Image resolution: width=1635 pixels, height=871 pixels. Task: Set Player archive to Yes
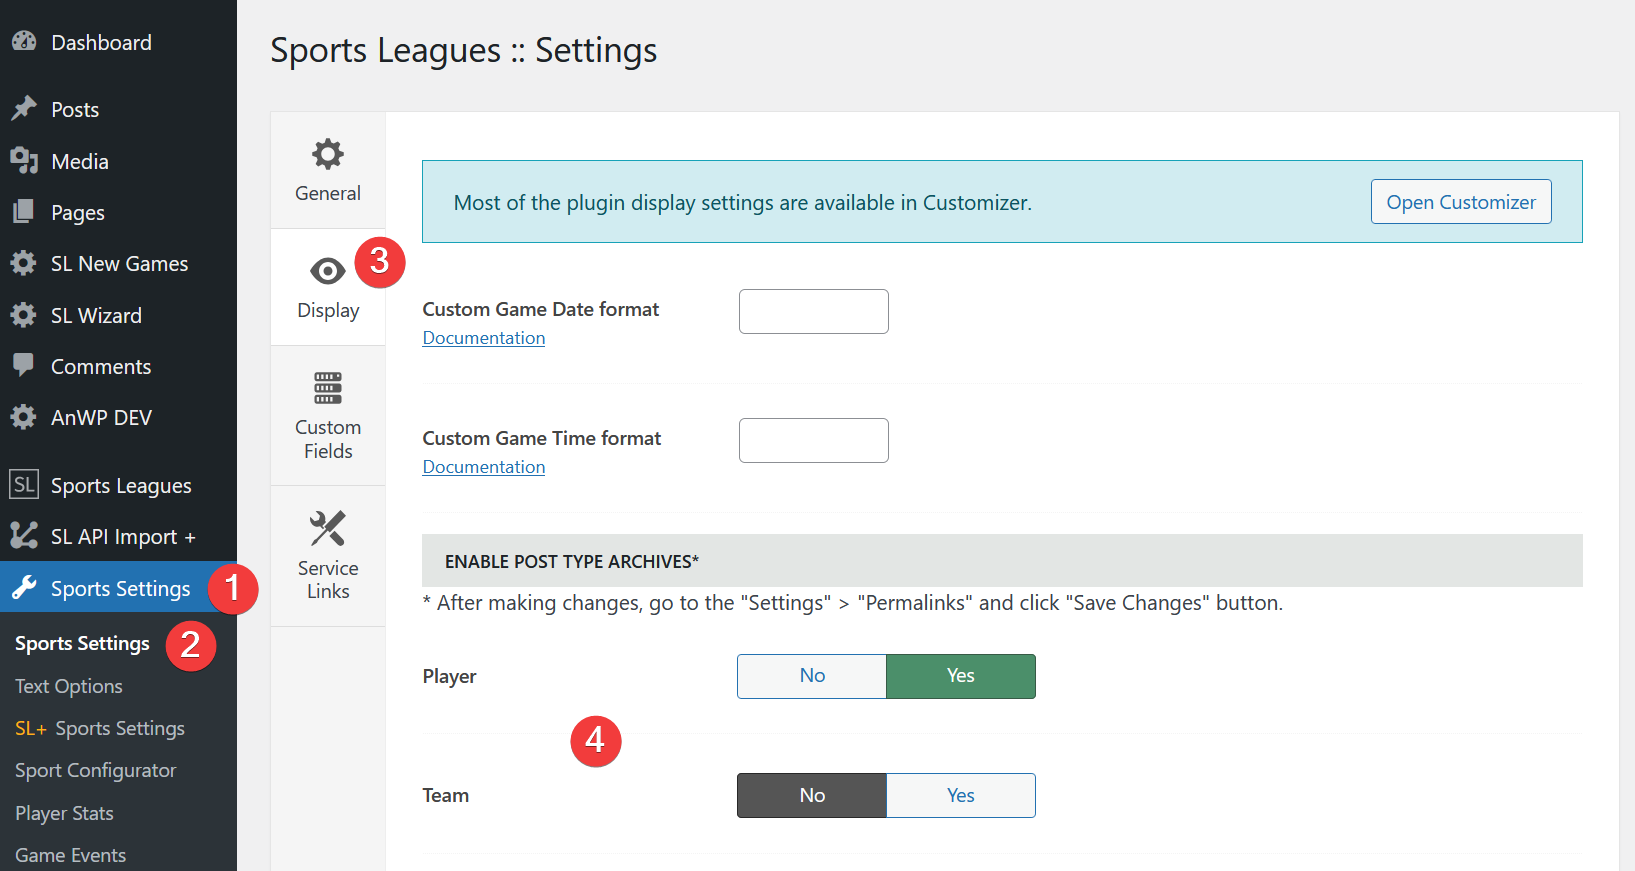961,676
